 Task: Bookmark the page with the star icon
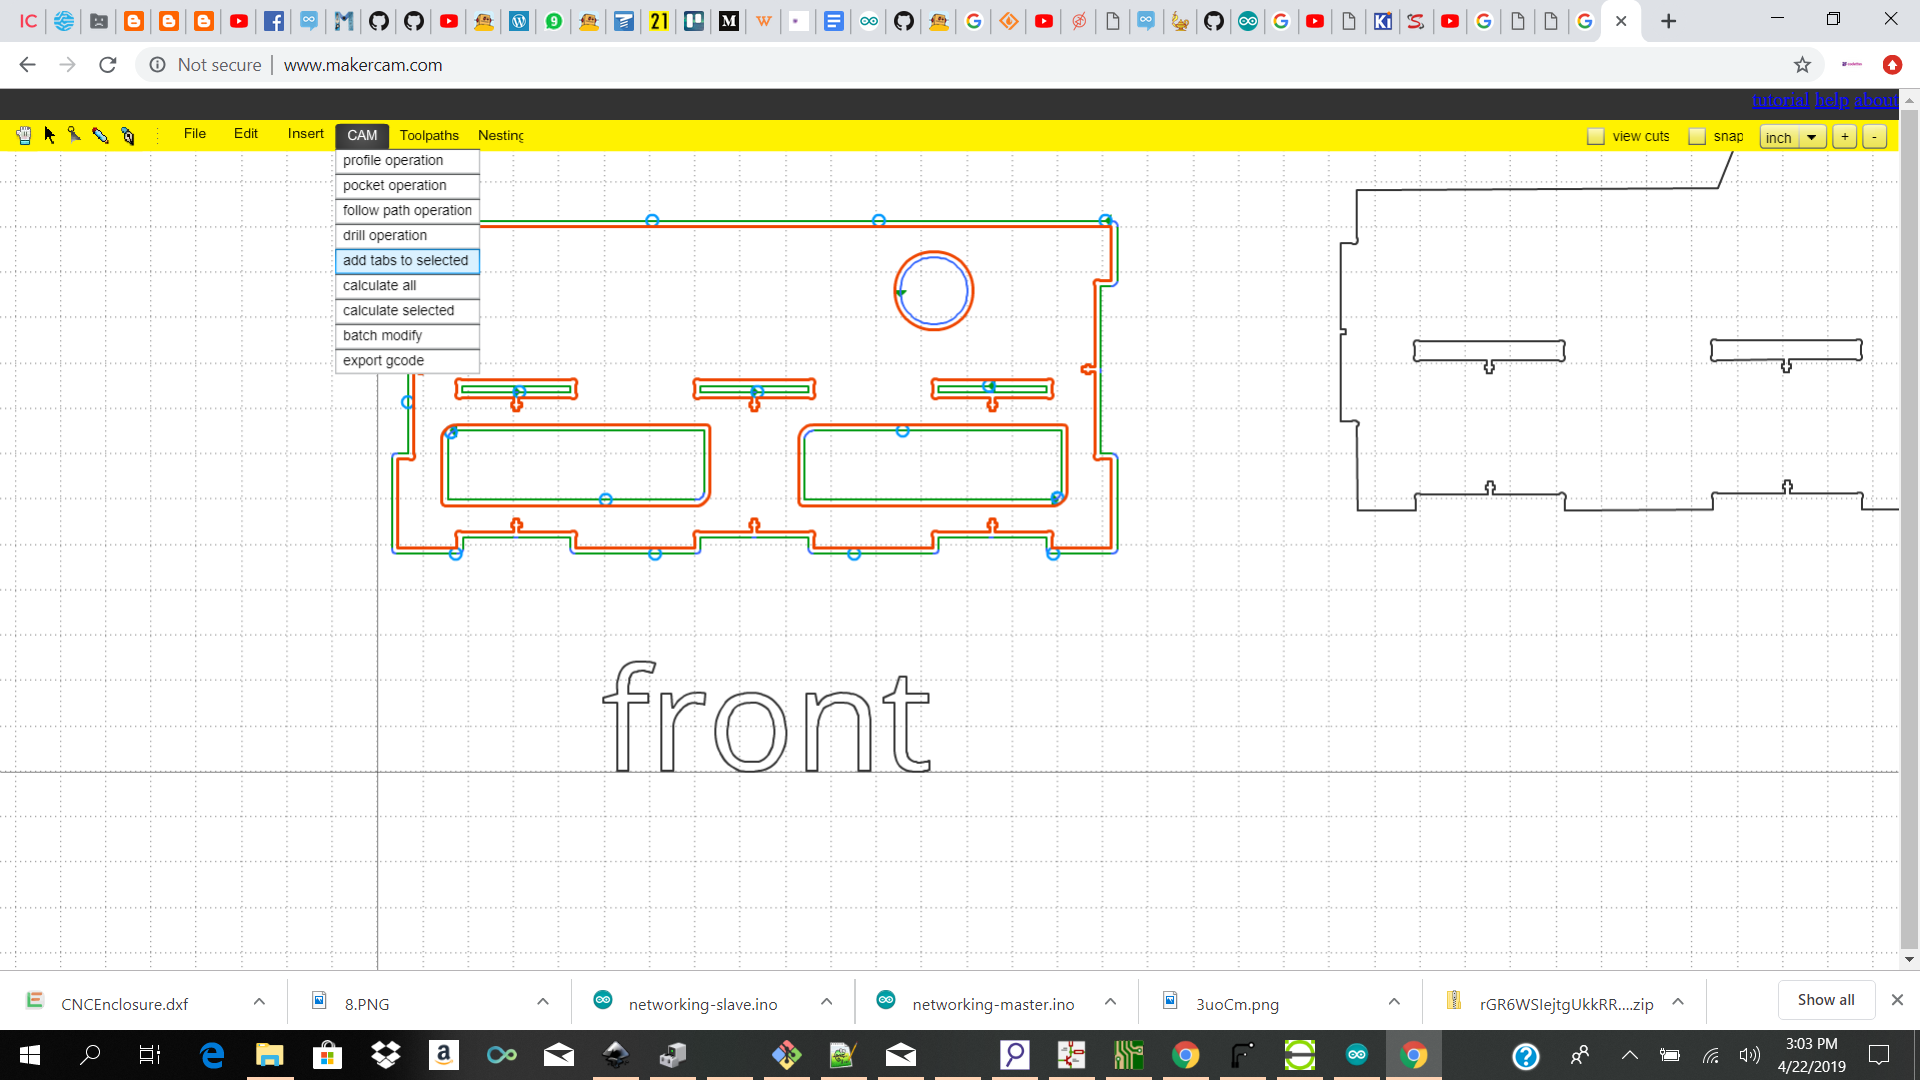[1803, 64]
